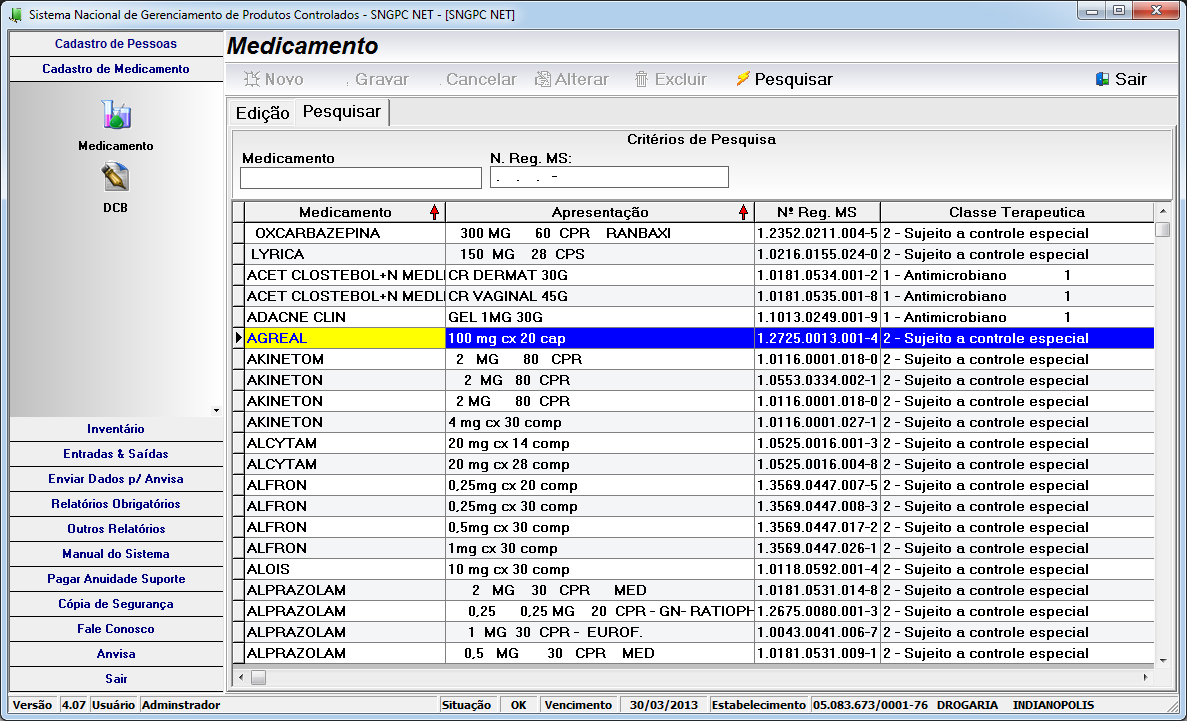Image resolution: width=1187 pixels, height=721 pixels.
Task: Click the application icon in title bar
Action: point(15,14)
